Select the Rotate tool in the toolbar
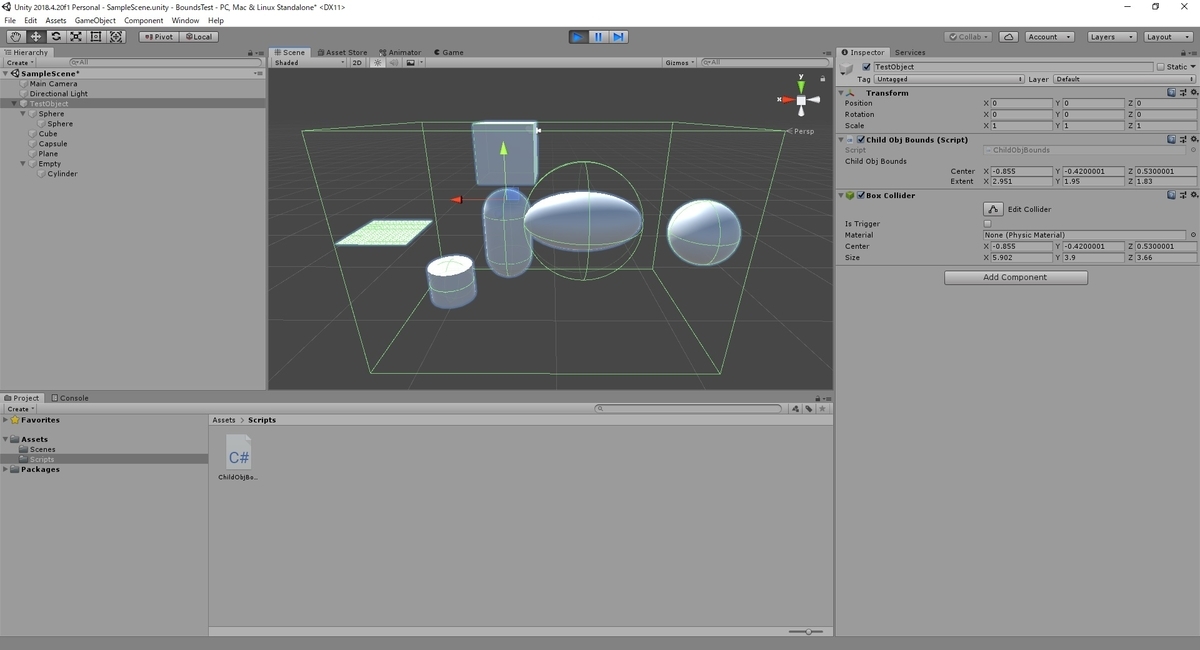This screenshot has height=650, width=1200. 56,37
